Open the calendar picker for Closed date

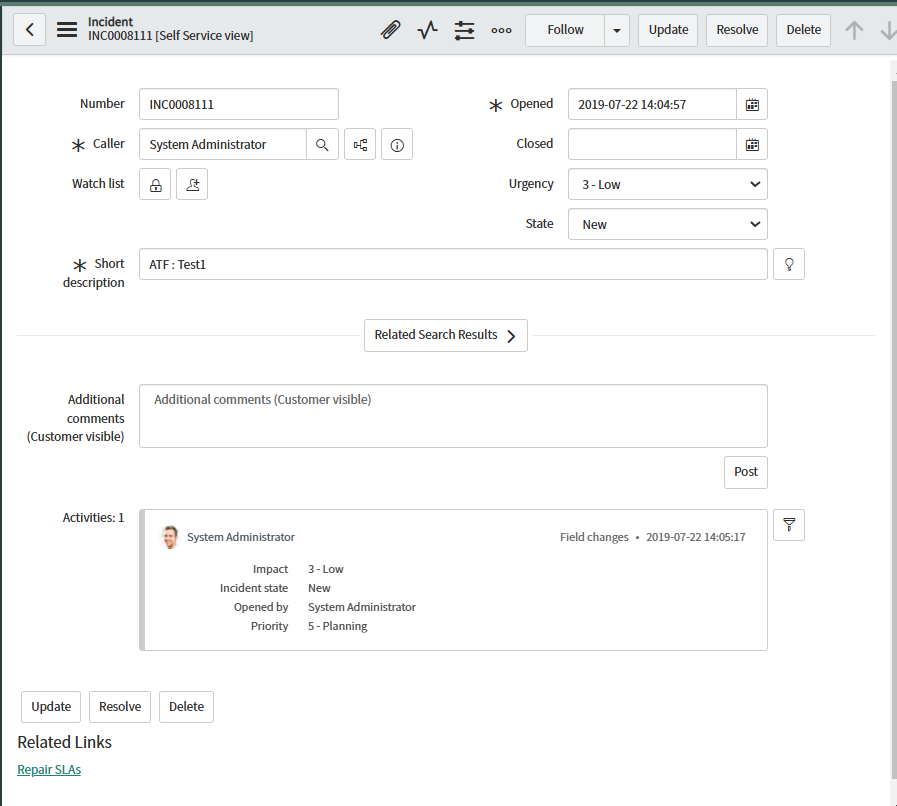(x=752, y=144)
